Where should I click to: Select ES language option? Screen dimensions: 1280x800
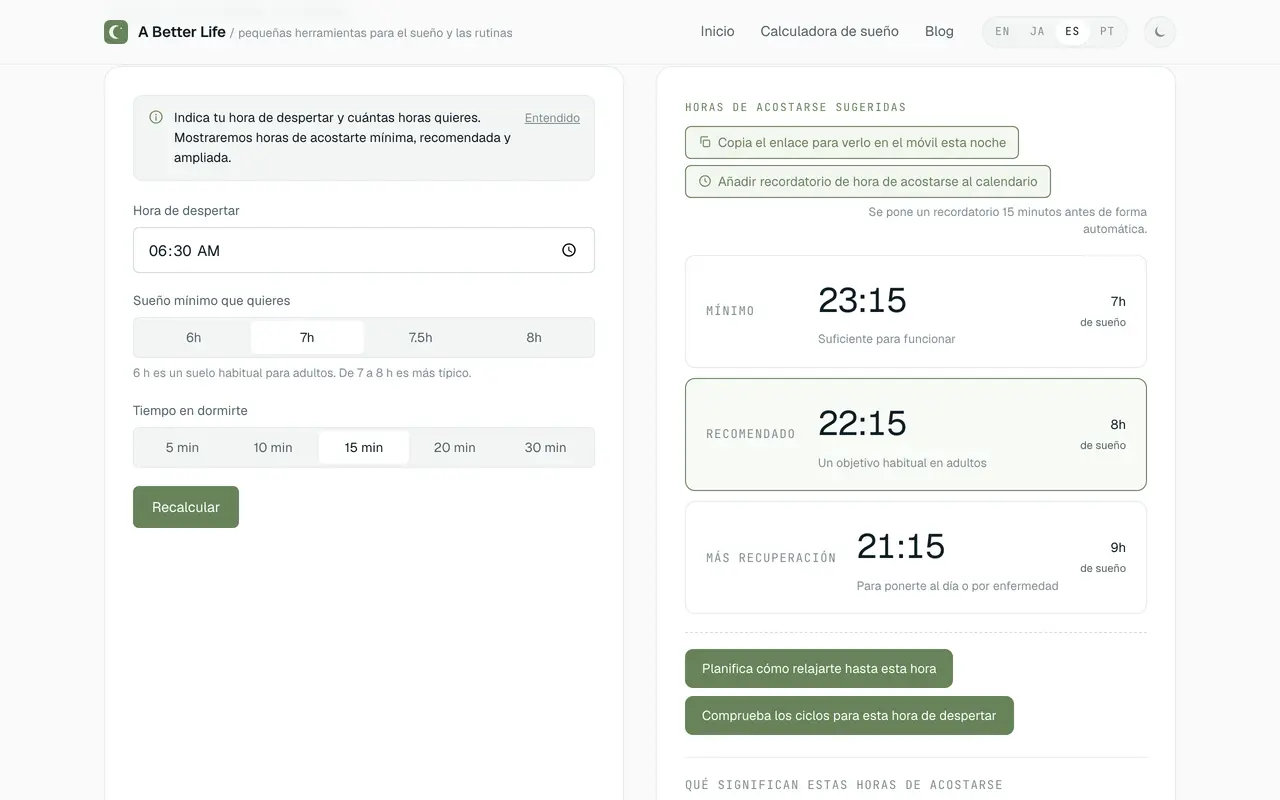(1072, 32)
